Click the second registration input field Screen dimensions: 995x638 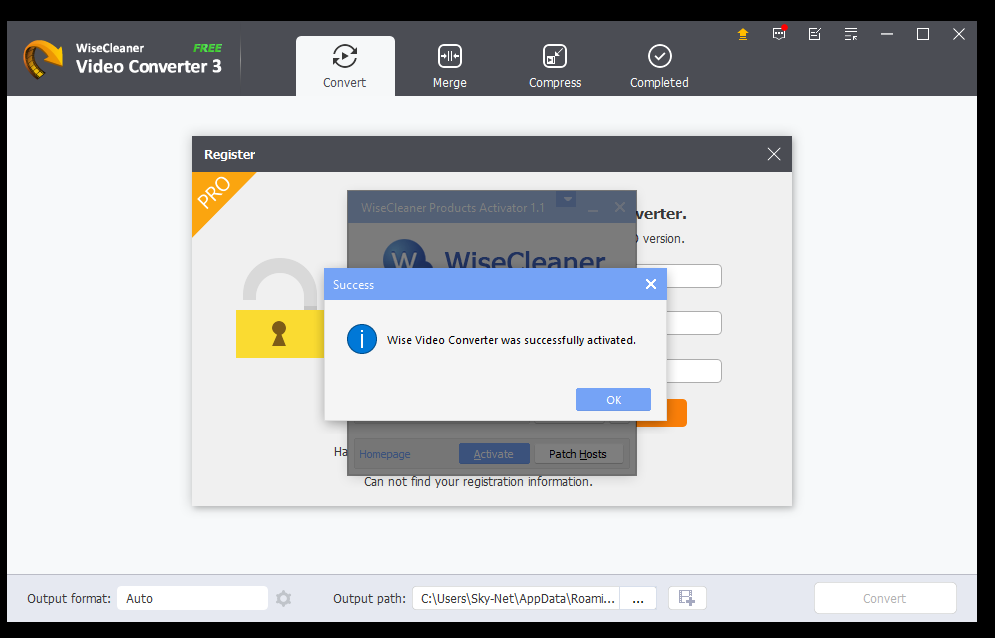(x=694, y=323)
